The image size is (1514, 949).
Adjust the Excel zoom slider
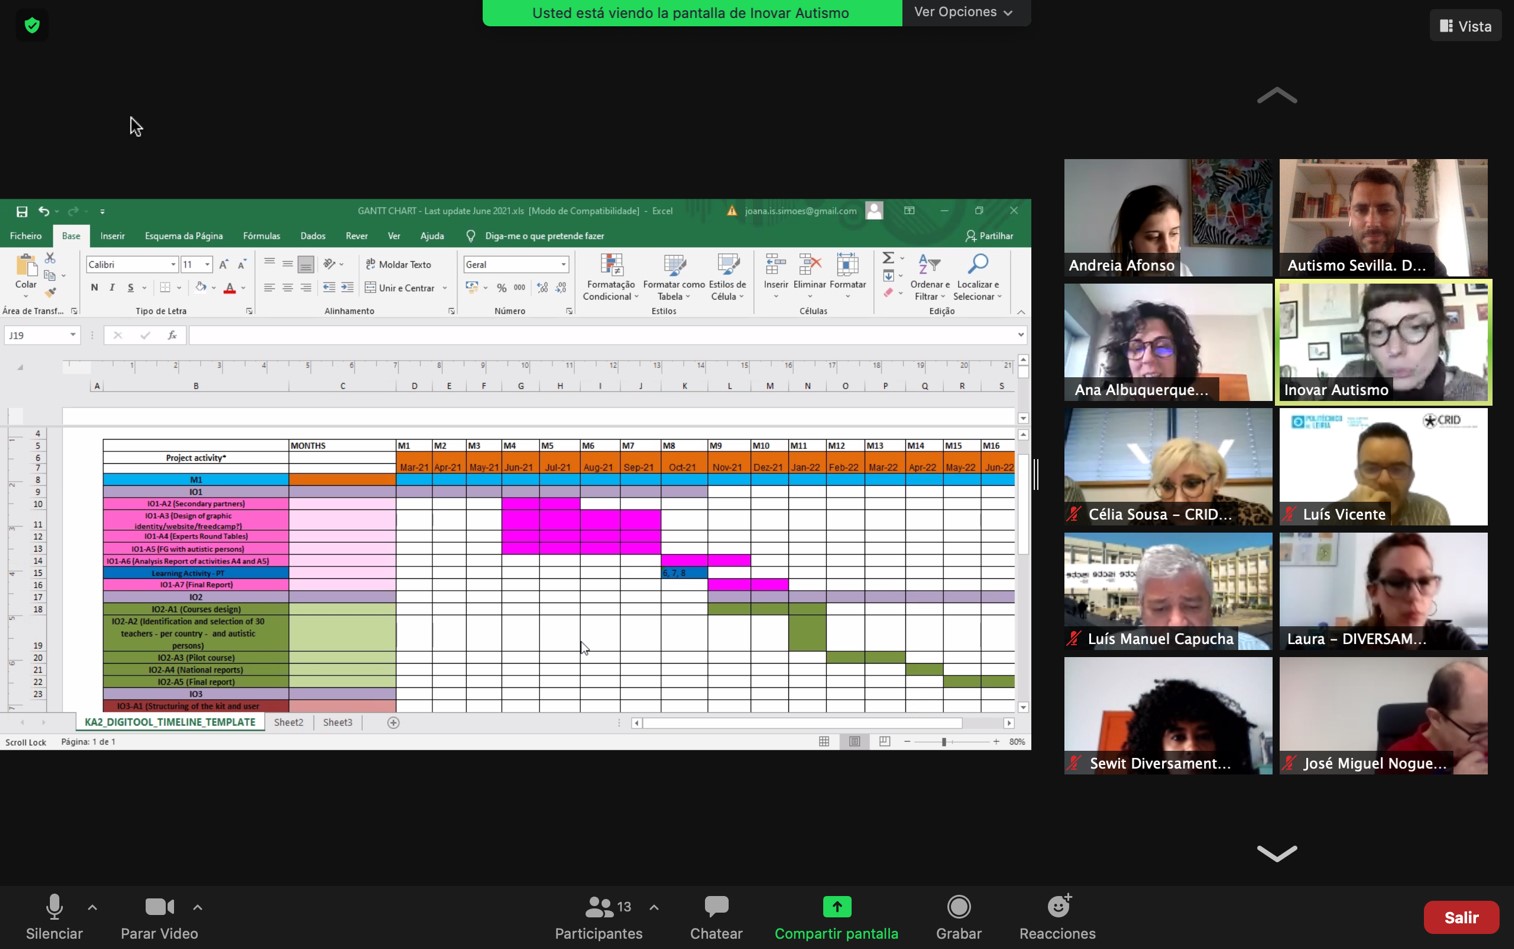pos(943,742)
